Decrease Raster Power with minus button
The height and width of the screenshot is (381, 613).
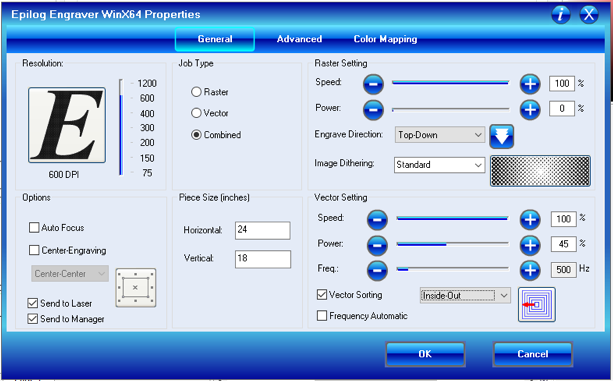tap(373, 110)
